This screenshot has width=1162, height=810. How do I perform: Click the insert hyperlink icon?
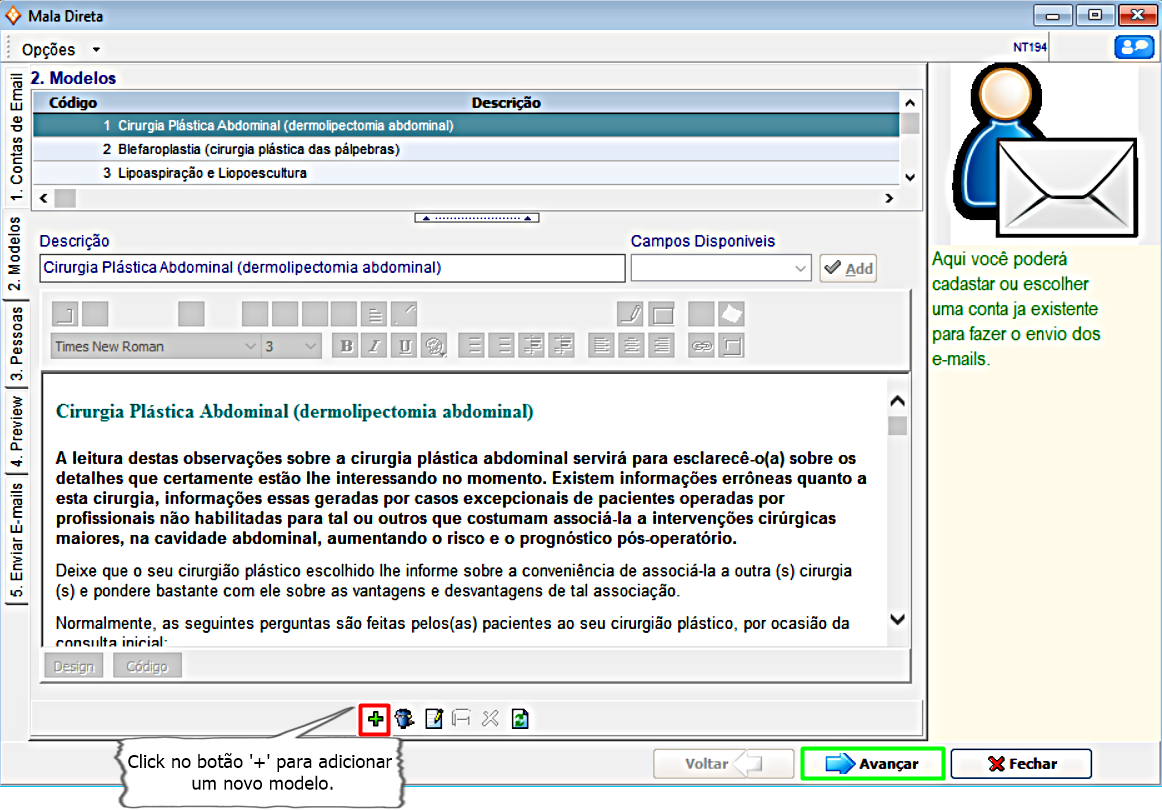click(x=702, y=346)
